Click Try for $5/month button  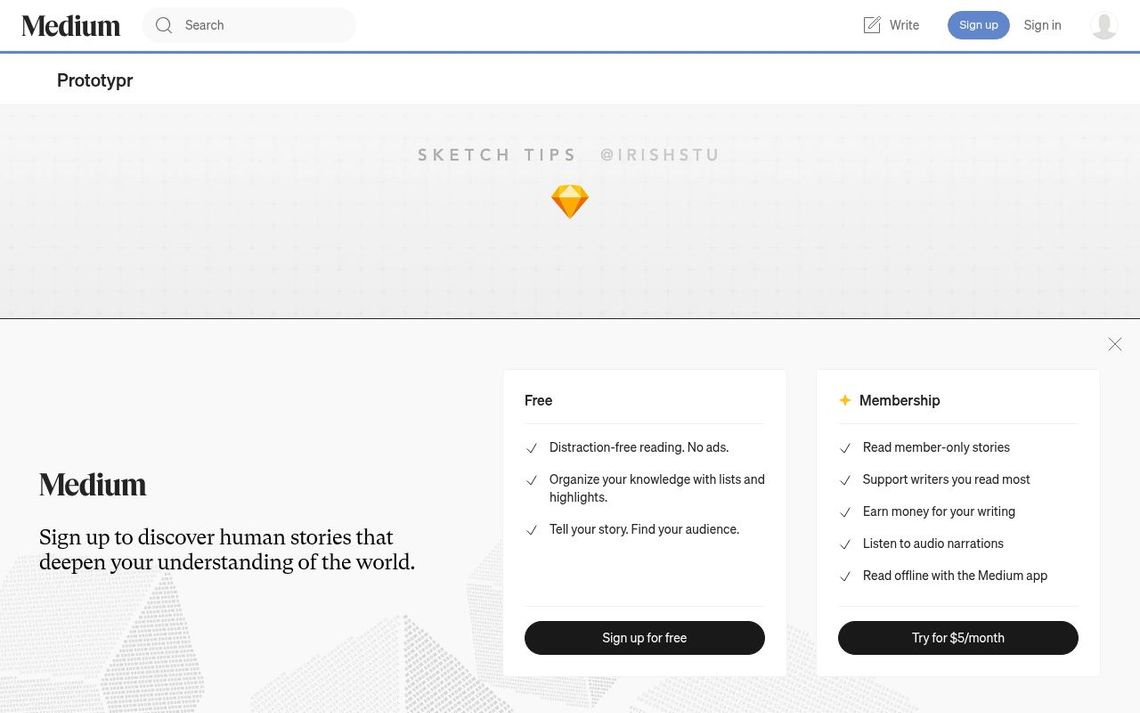[x=958, y=637]
